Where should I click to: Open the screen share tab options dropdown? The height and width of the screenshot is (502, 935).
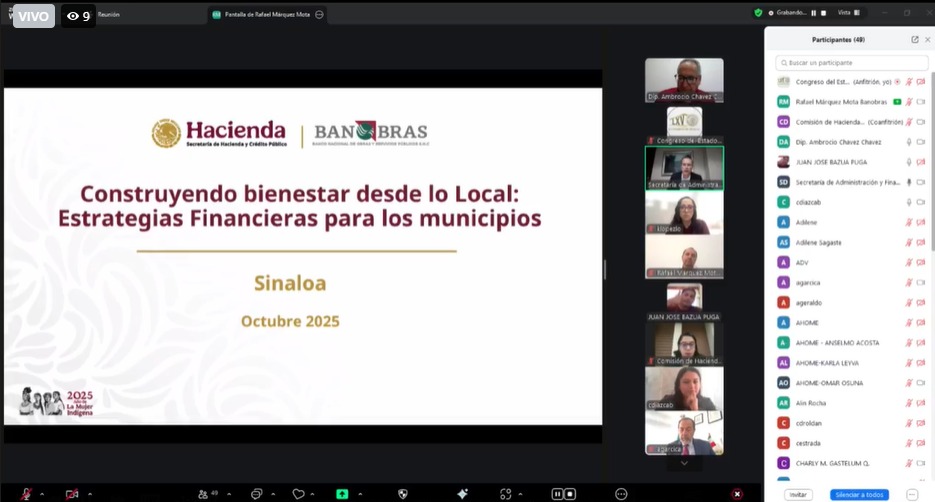pos(319,15)
